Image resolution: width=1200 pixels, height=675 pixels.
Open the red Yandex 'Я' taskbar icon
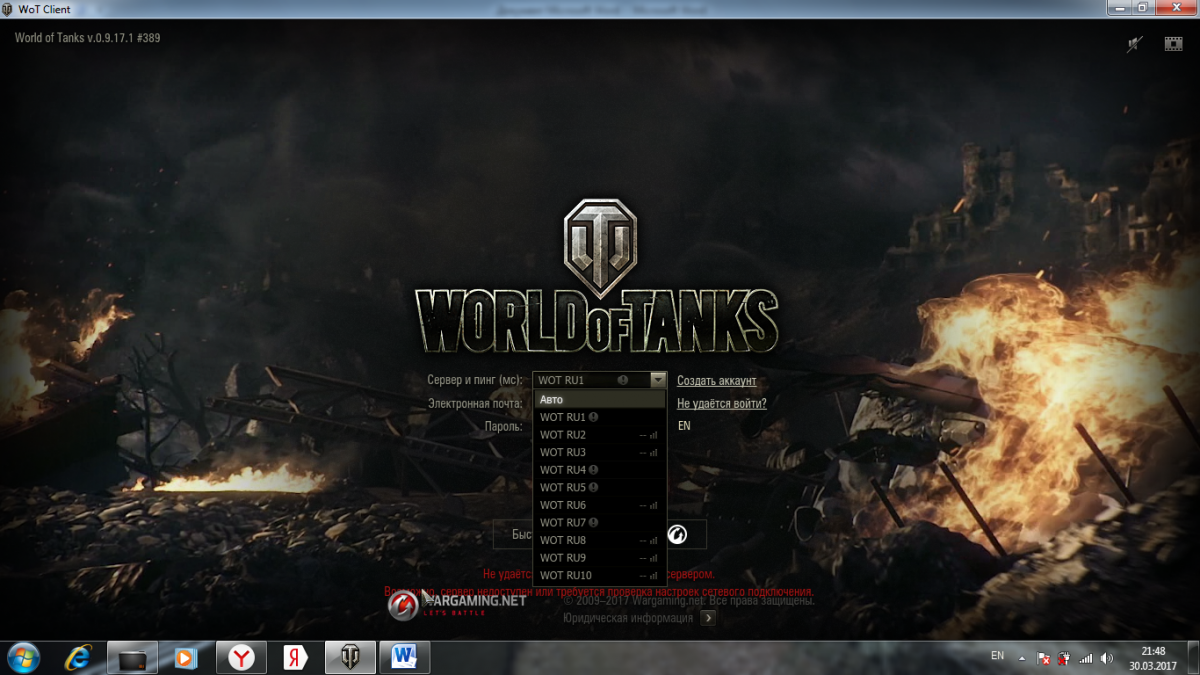point(296,657)
